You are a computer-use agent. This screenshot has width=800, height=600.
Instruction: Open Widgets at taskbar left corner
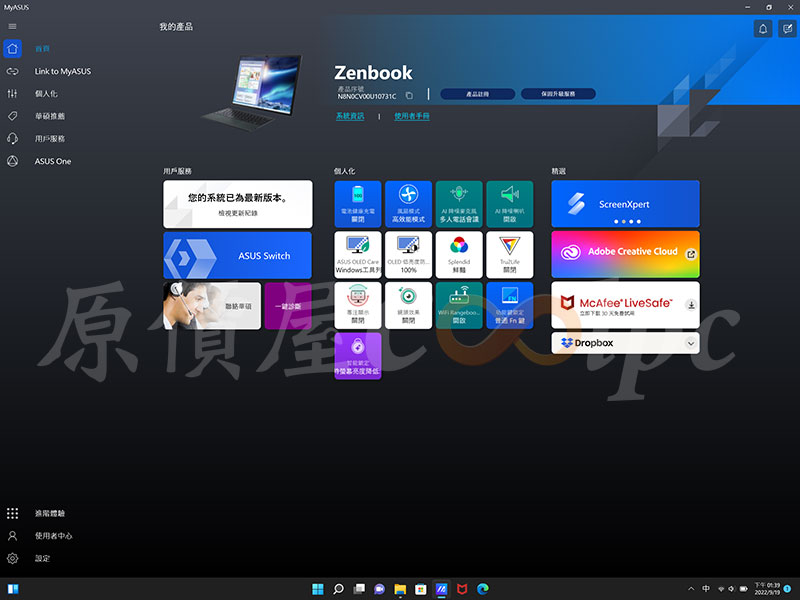(x=13, y=589)
